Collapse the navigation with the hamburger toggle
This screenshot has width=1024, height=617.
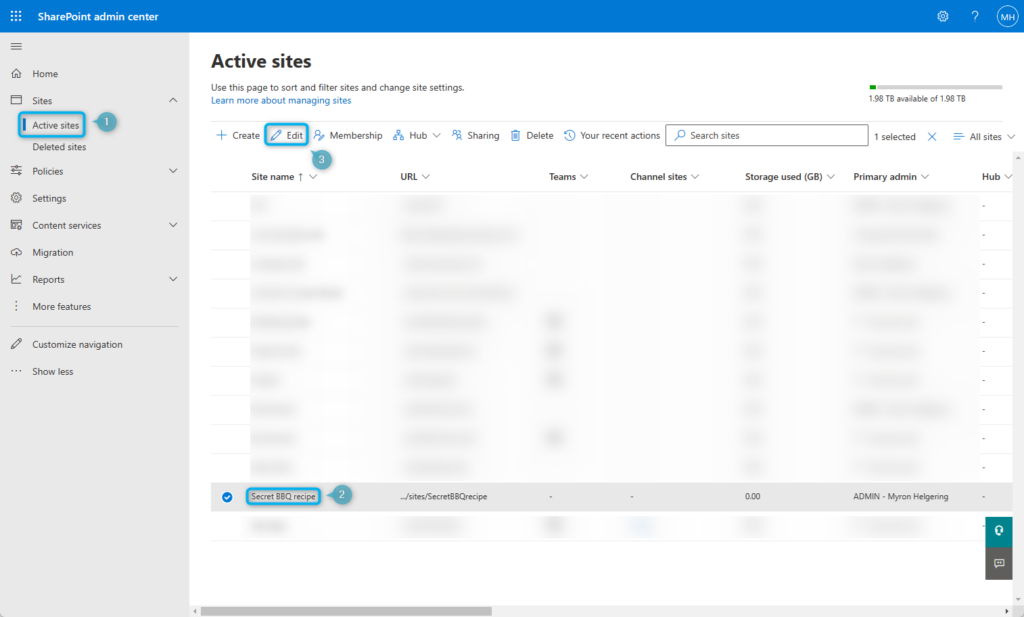click(x=15, y=45)
